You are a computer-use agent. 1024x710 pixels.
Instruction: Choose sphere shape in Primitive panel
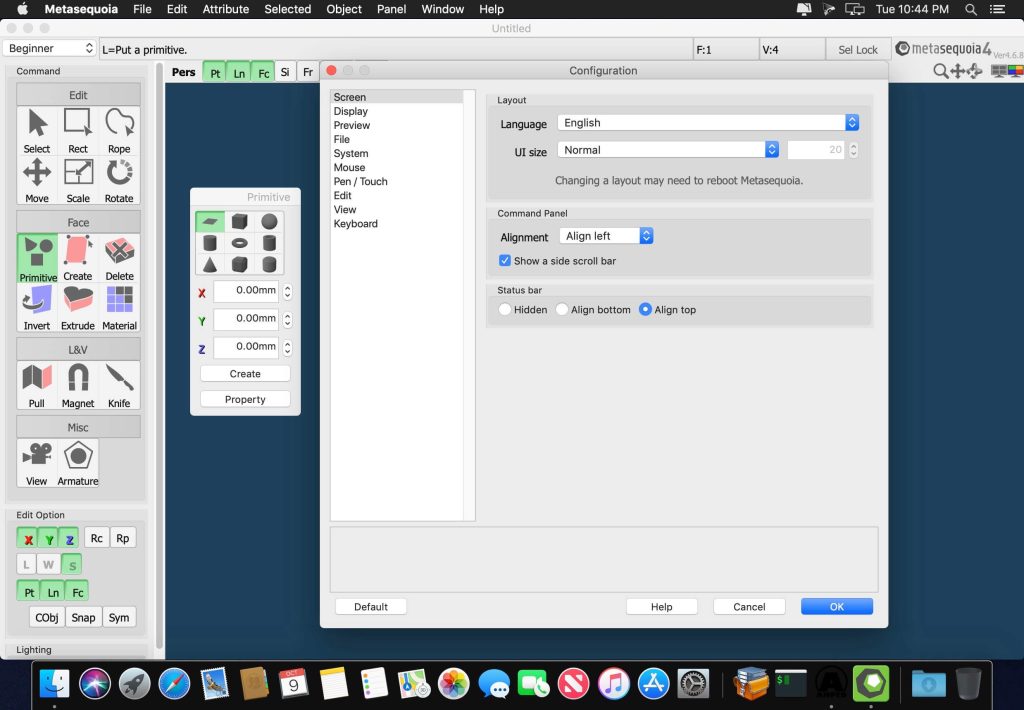pos(269,222)
